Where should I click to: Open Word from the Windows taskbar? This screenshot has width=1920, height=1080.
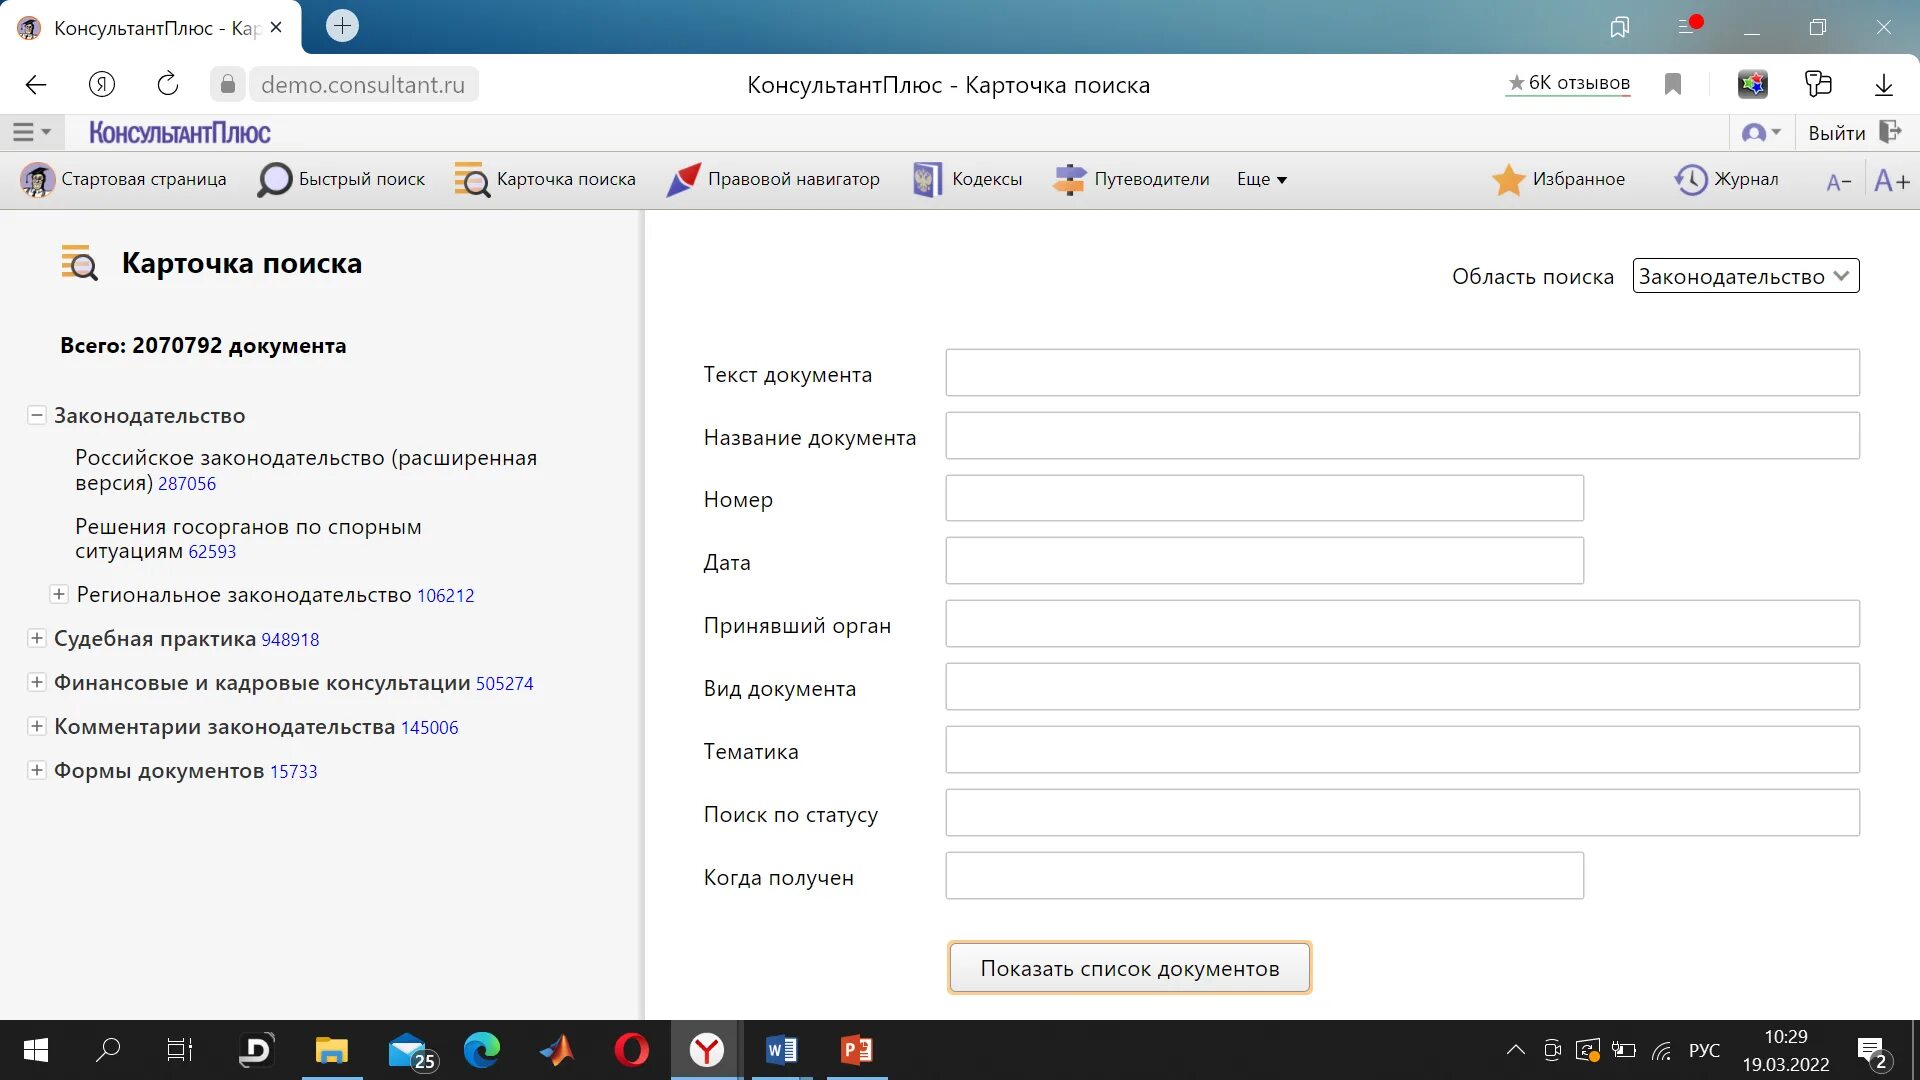click(x=781, y=1050)
